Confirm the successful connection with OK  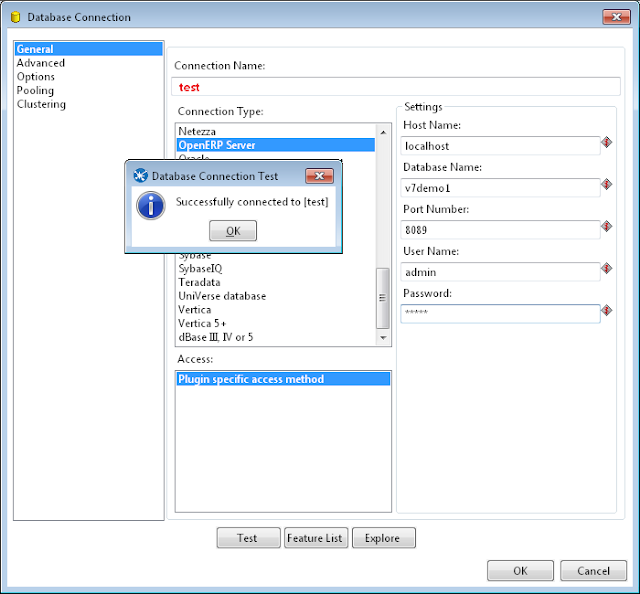(x=233, y=231)
